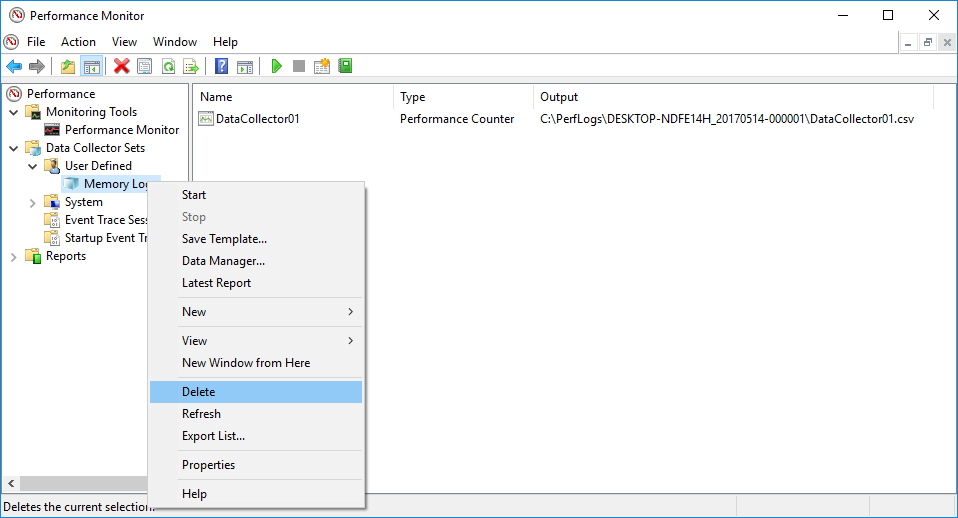Collapse the Data Collector Sets node
The width and height of the screenshot is (958, 518).
(13, 148)
